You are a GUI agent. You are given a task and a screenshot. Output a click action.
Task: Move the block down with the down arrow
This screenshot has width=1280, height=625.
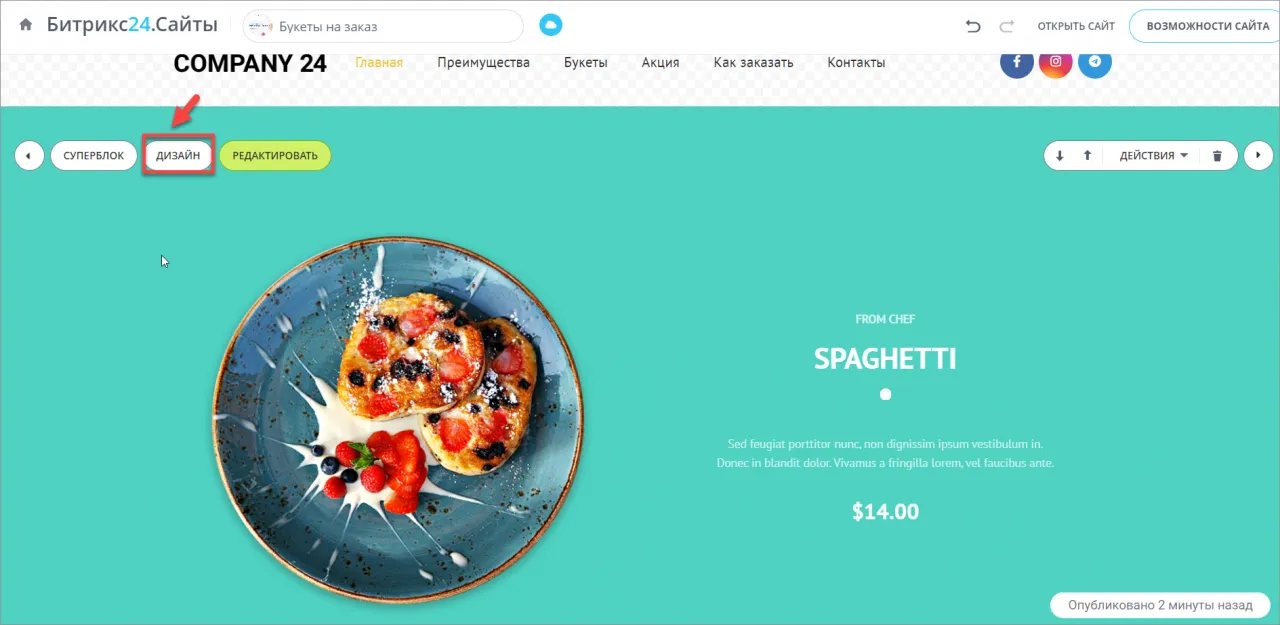coord(1060,156)
